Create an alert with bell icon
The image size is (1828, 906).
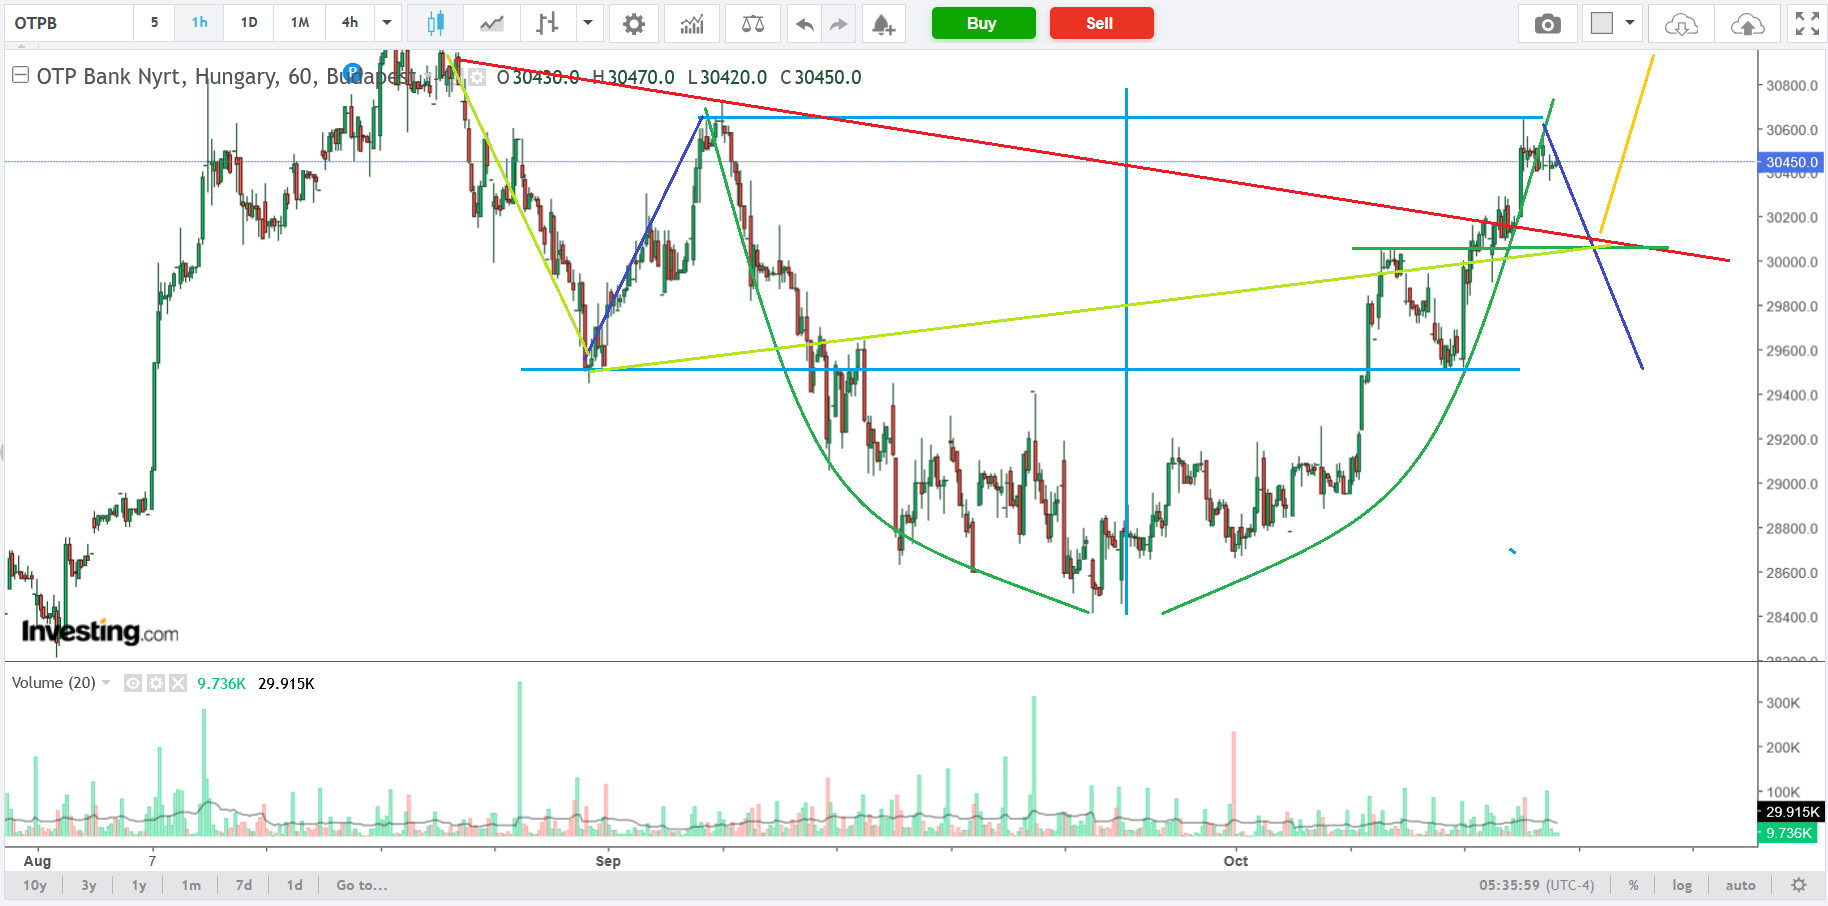point(882,23)
